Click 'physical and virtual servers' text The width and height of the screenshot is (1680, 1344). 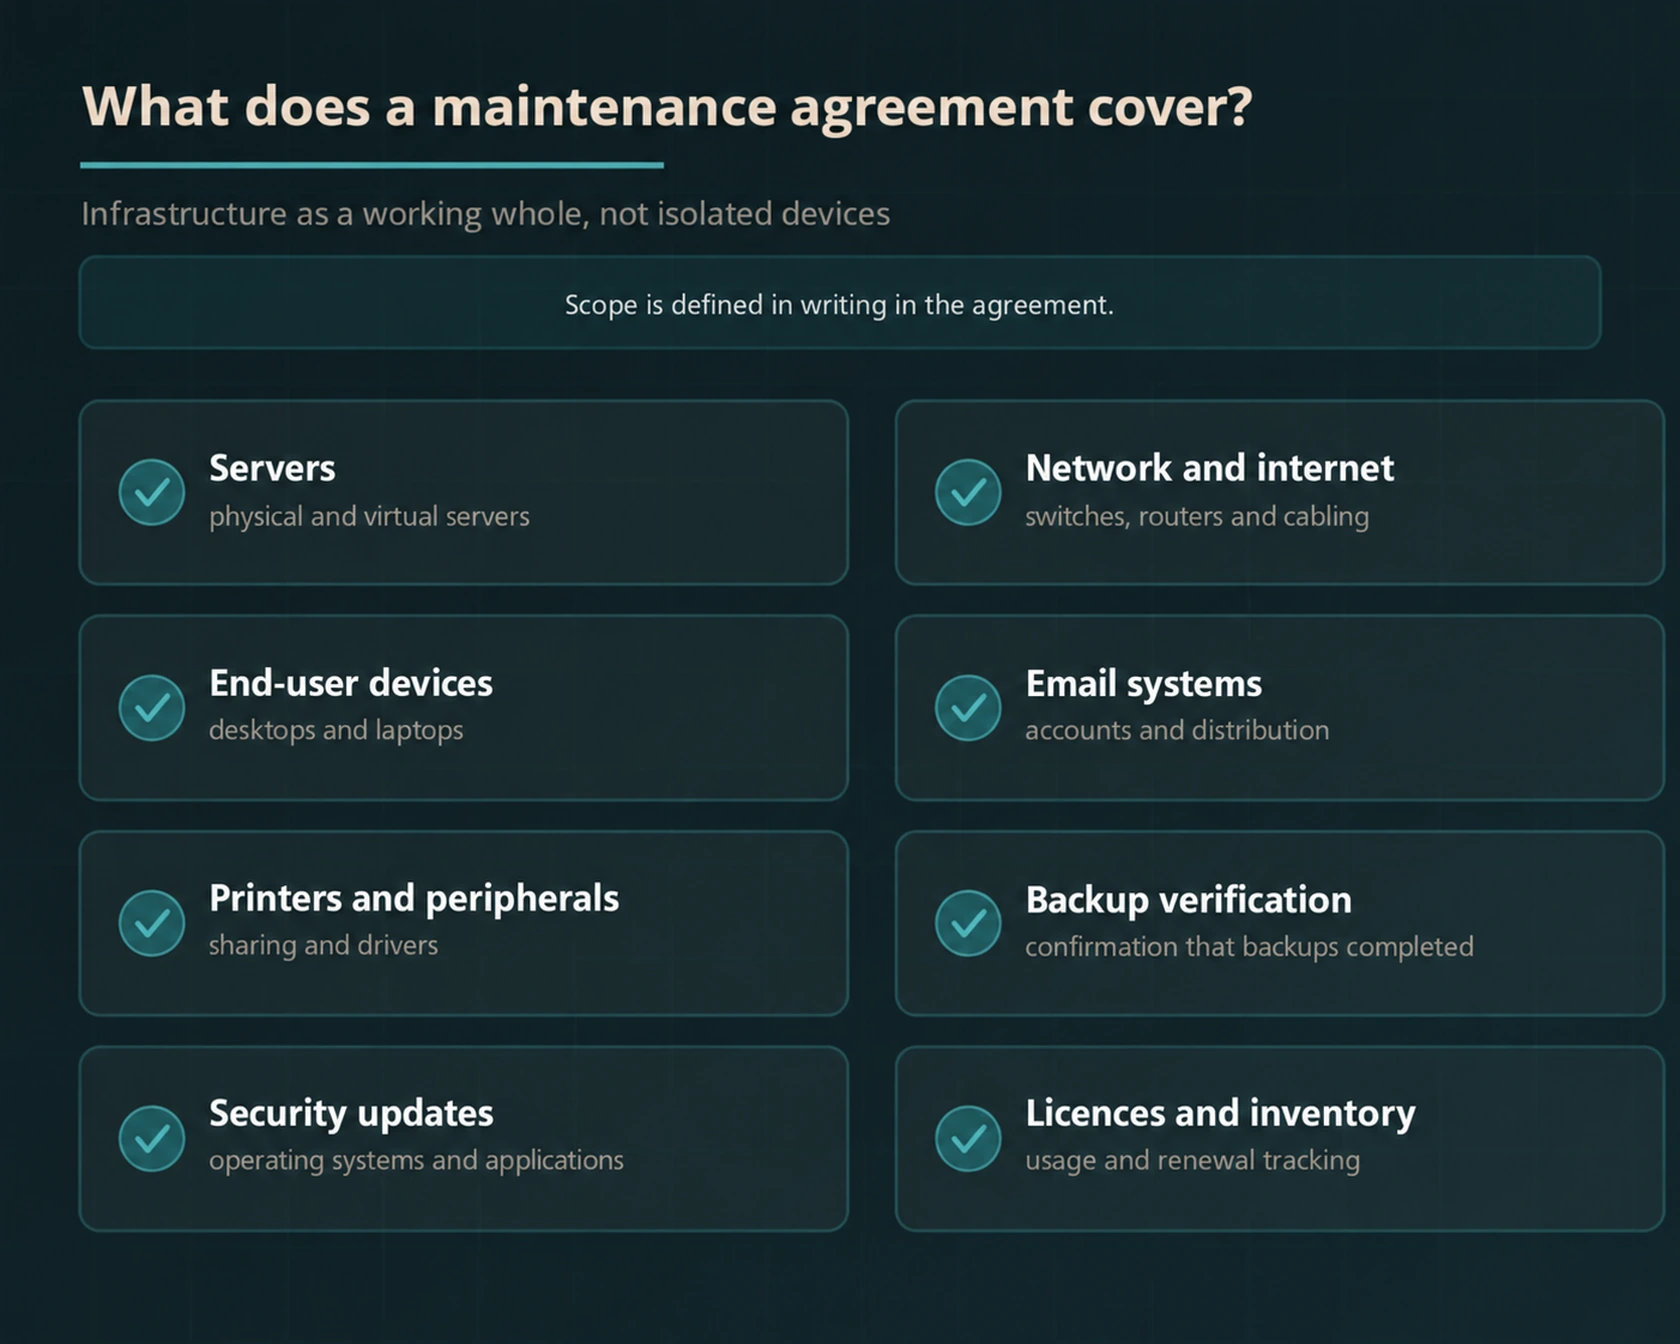pyautogui.click(x=369, y=517)
